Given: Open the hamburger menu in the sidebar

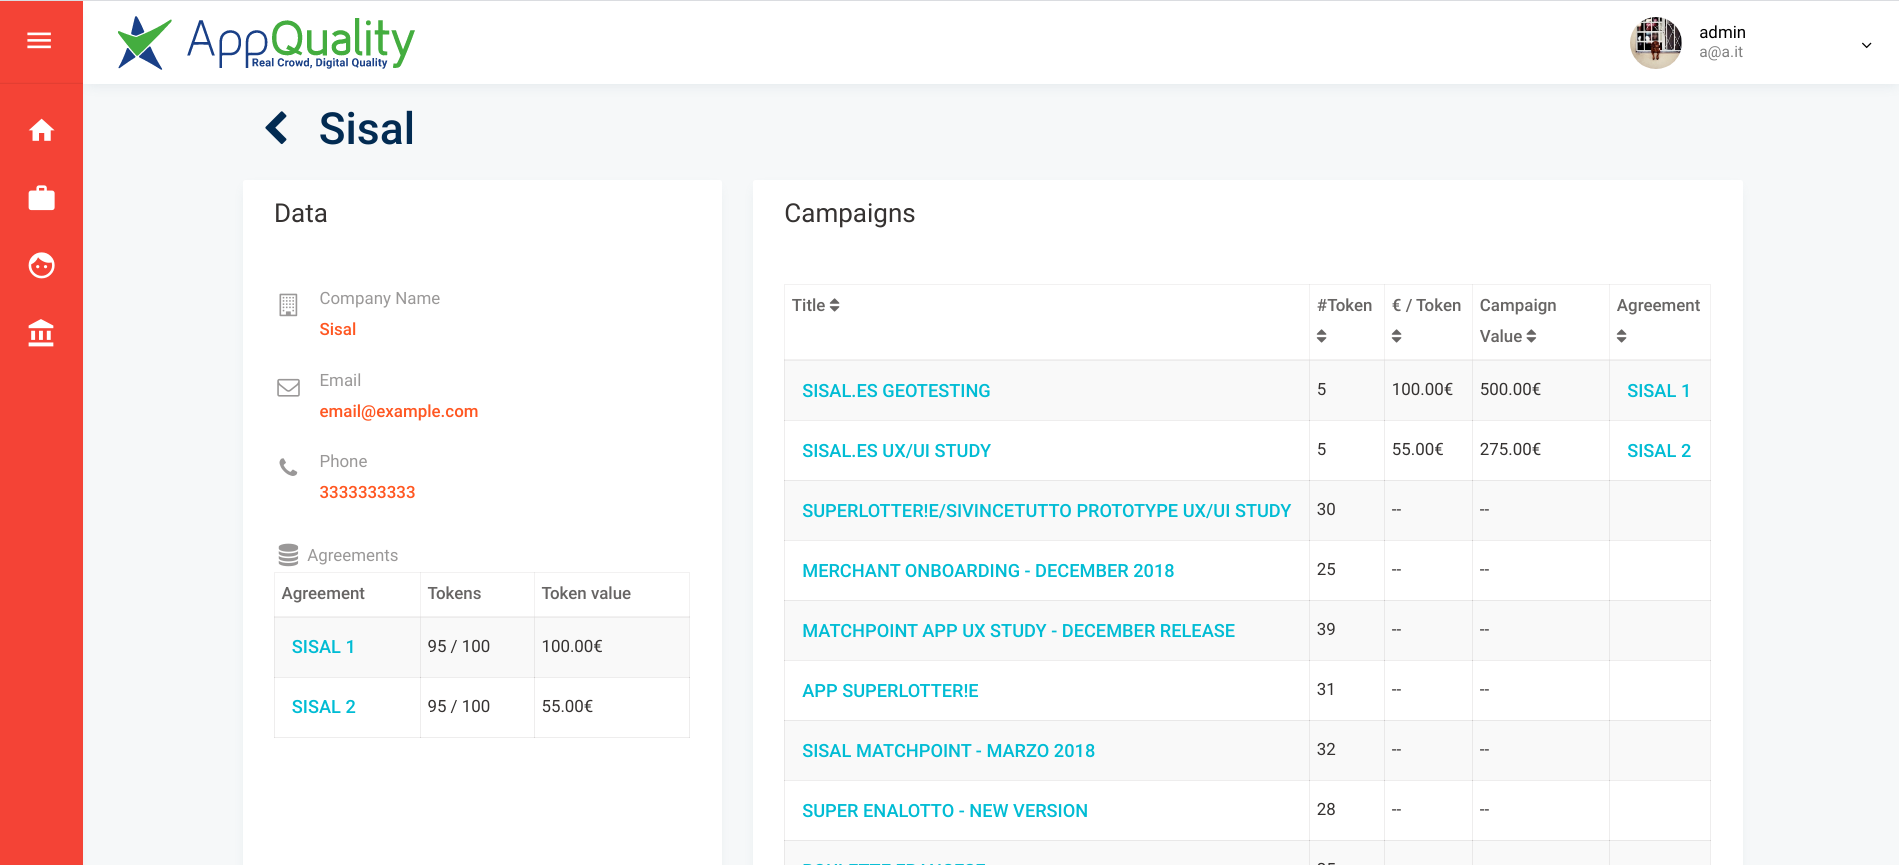Looking at the screenshot, I should pyautogui.click(x=39, y=41).
